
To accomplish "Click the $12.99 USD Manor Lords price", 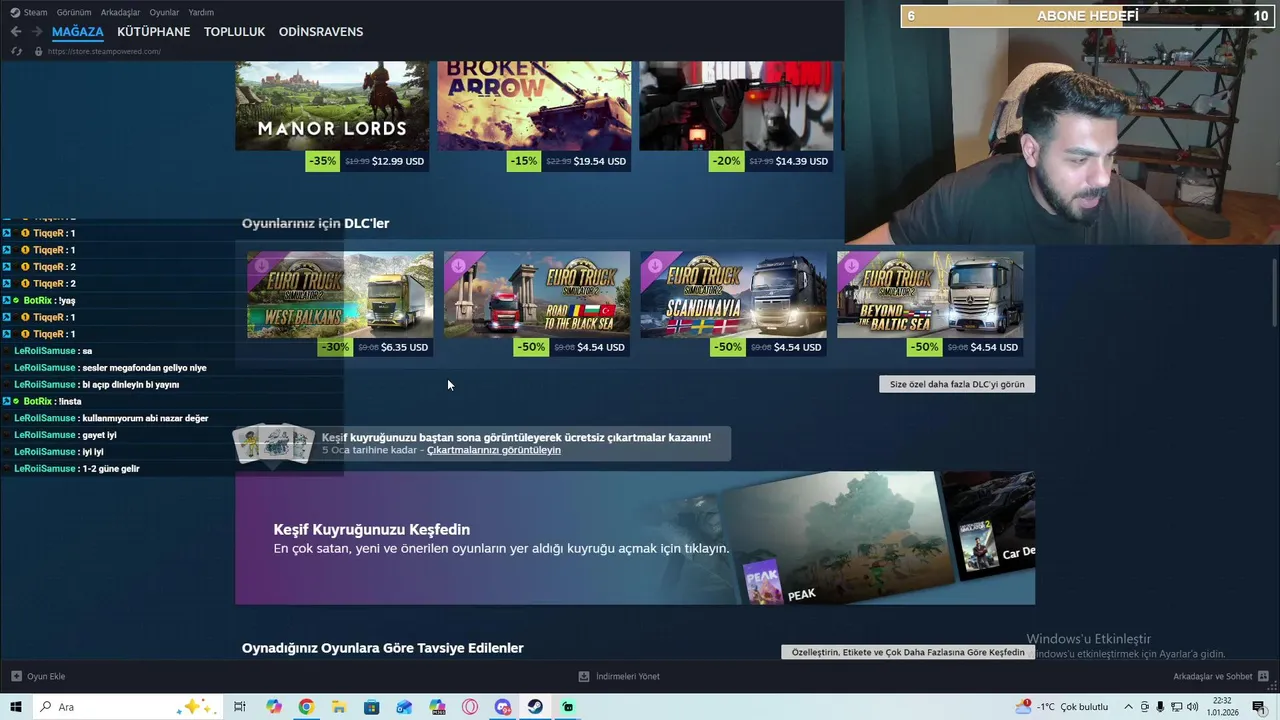I will click(398, 161).
